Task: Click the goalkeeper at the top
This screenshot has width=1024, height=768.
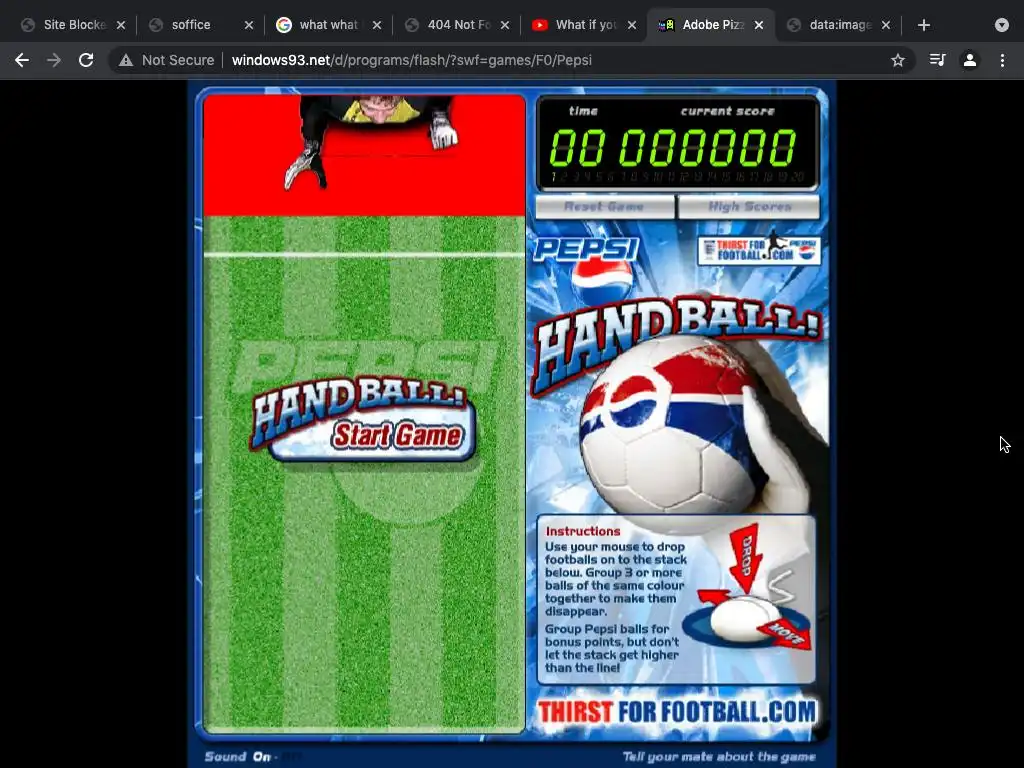Action: (x=370, y=140)
